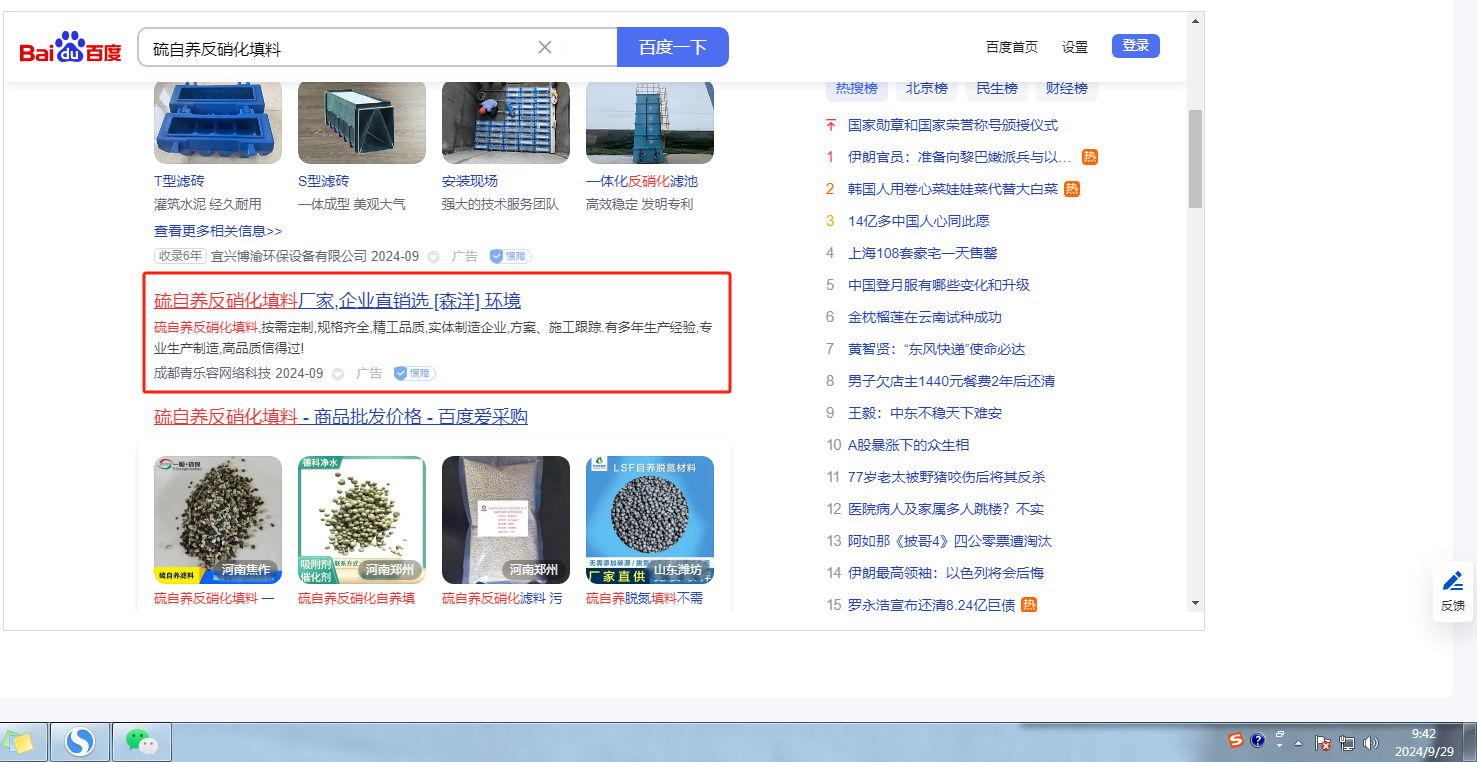Screen dimensions: 1477x762
Task: Open the T型滤砖 product thumbnail
Action: pos(218,122)
